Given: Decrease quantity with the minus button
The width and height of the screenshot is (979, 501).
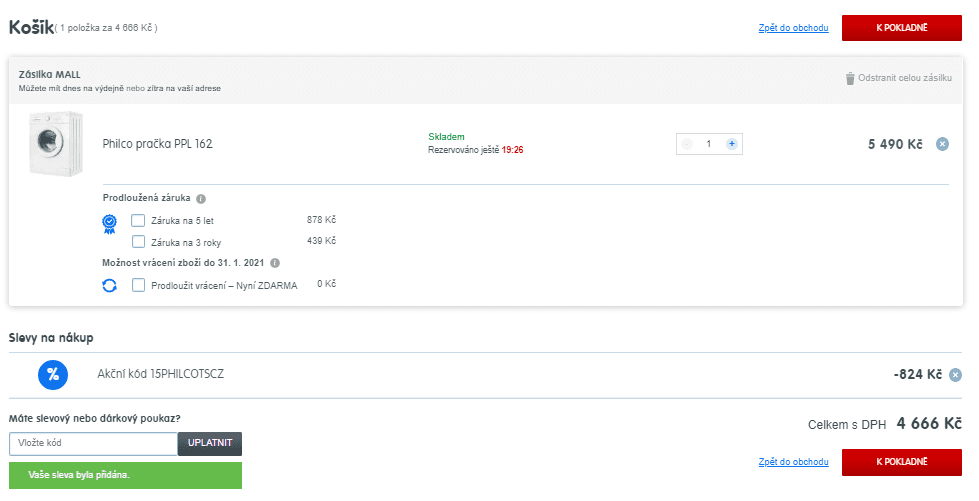Looking at the screenshot, I should click(x=687, y=144).
